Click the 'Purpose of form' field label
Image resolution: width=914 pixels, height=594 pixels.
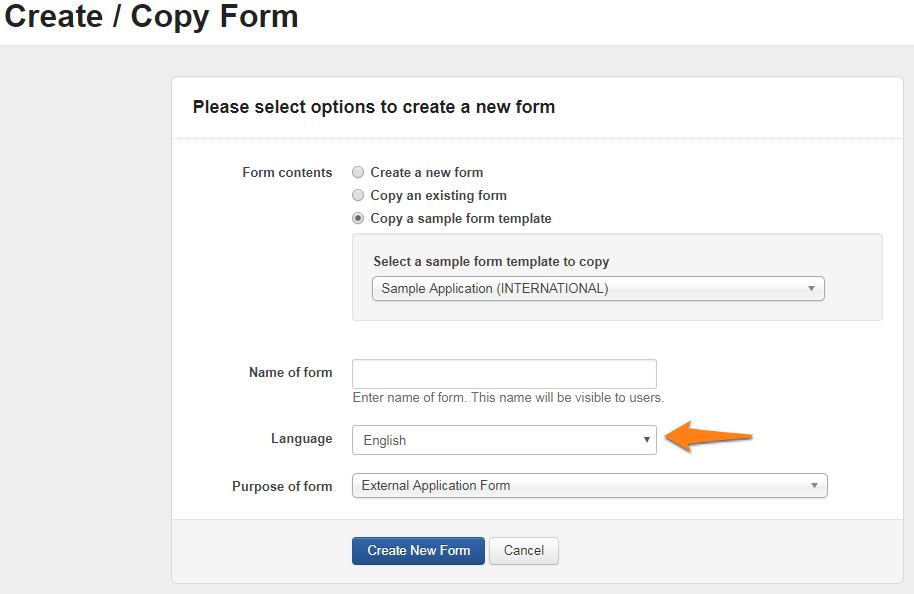pyautogui.click(x=282, y=487)
